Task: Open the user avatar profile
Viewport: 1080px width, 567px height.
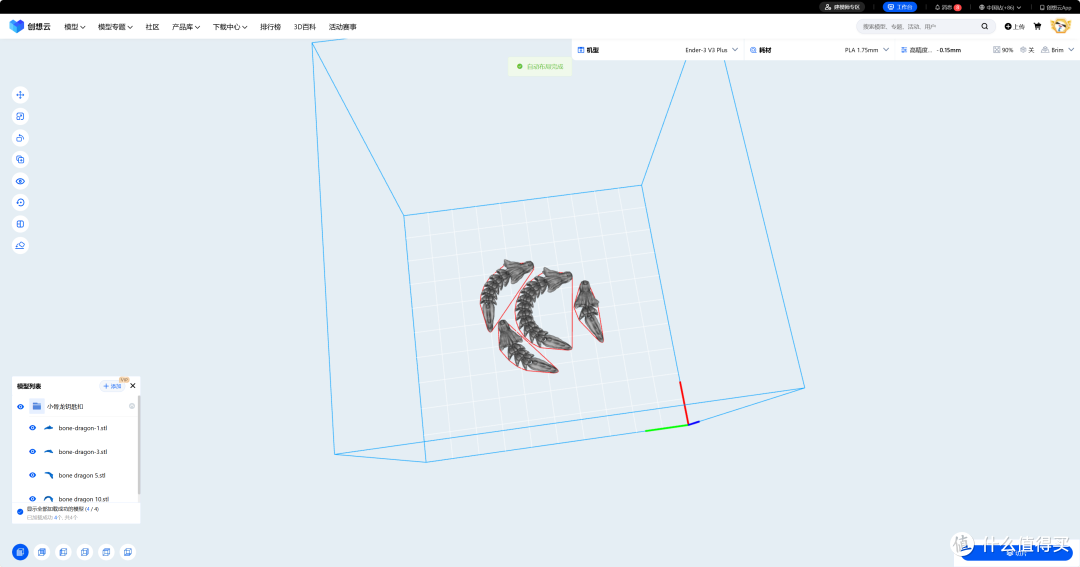Action: point(1060,26)
